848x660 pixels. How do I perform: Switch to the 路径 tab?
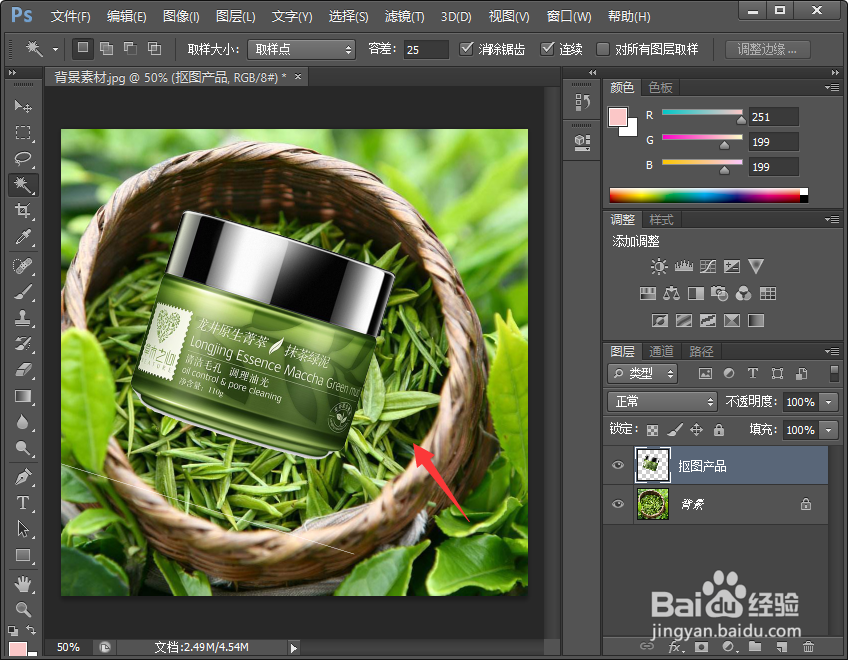click(x=701, y=352)
